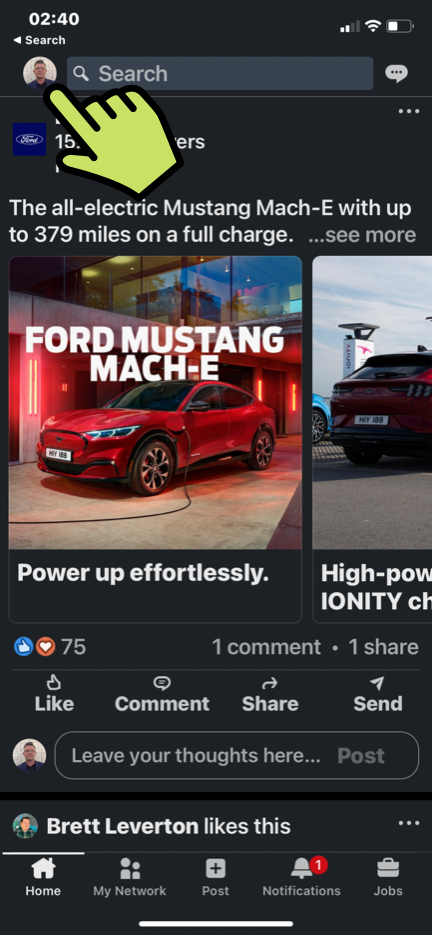Share the Ford post

pos(270,694)
